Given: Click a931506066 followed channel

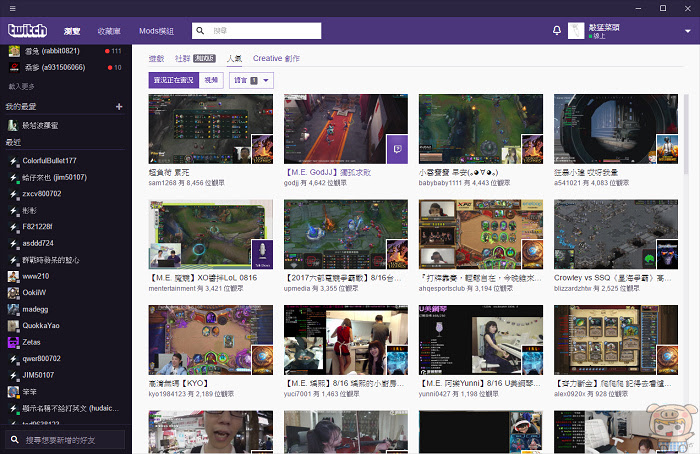Looking at the screenshot, I should point(66,67).
